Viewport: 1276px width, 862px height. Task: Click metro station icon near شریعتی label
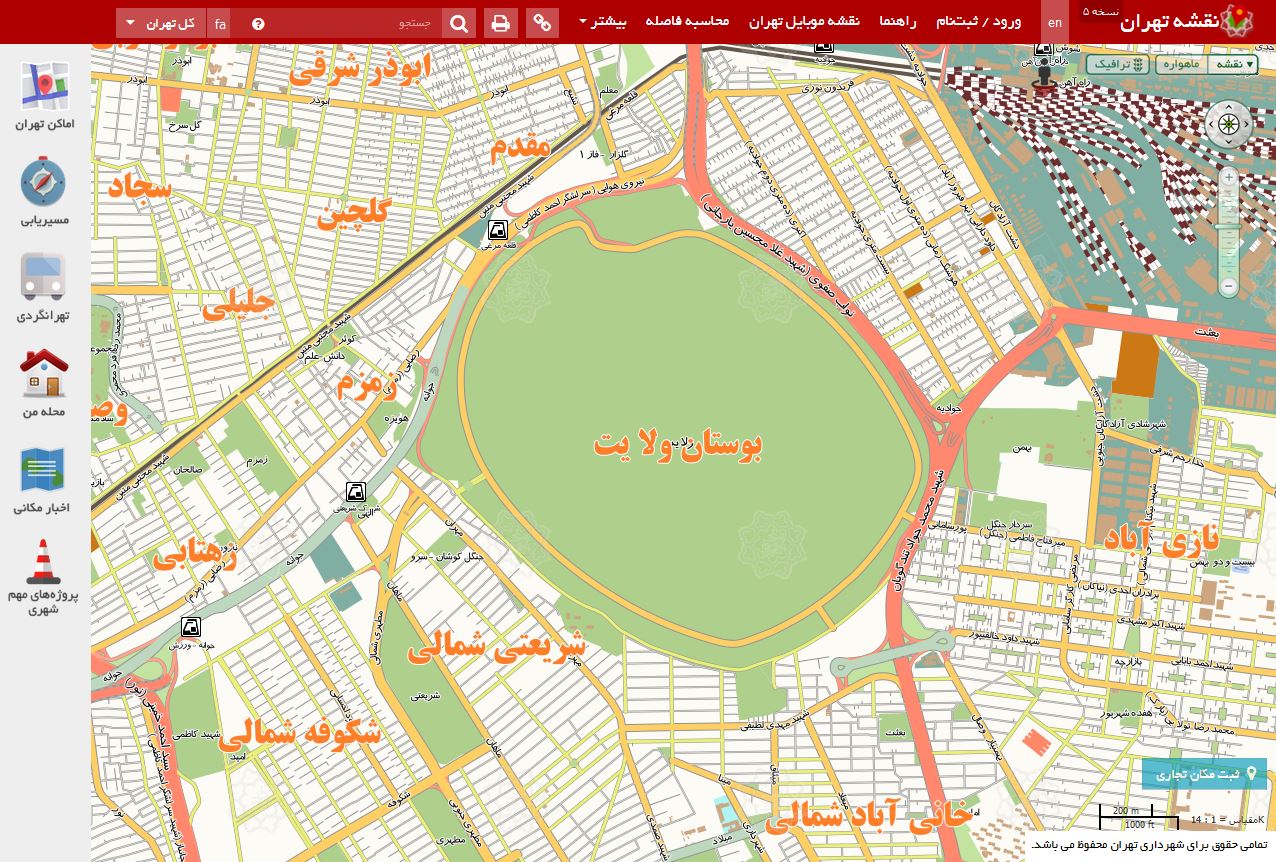click(355, 491)
